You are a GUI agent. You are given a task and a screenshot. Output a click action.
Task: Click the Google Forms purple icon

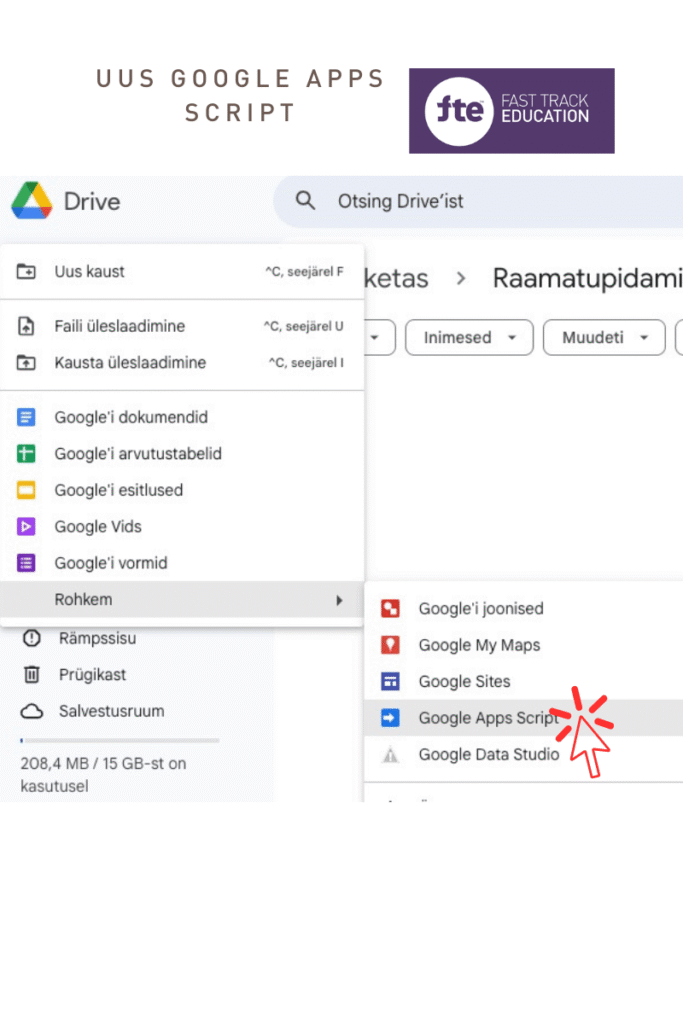click(27, 563)
